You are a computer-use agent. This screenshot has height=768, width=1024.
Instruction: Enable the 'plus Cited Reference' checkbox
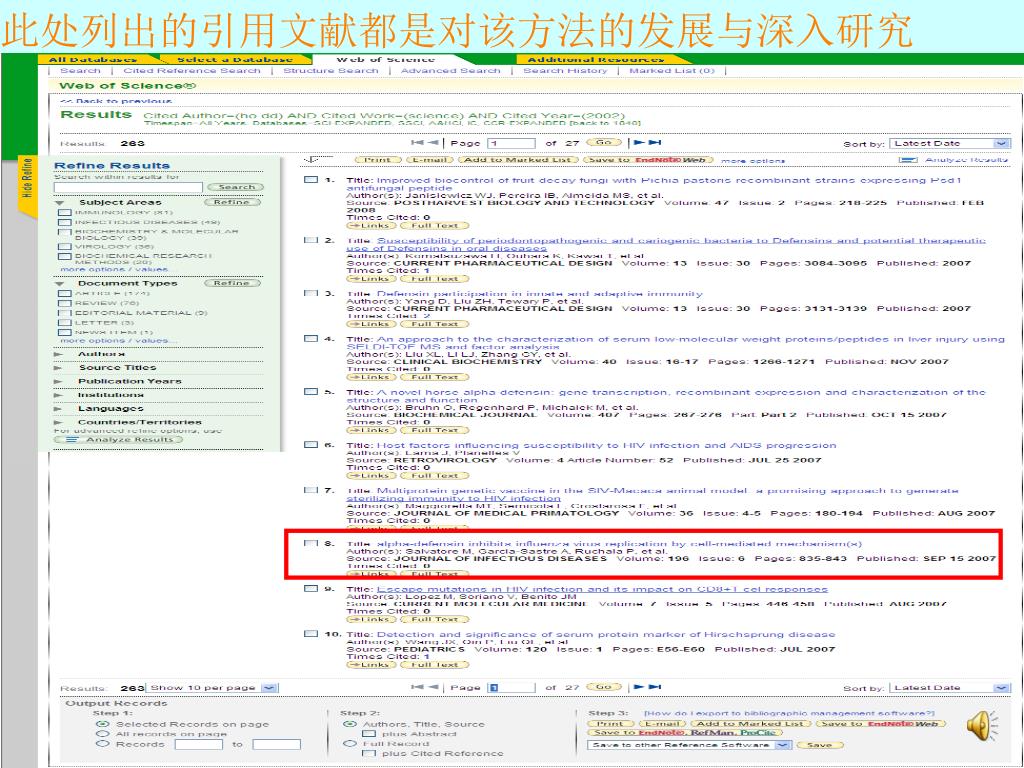[x=369, y=754]
